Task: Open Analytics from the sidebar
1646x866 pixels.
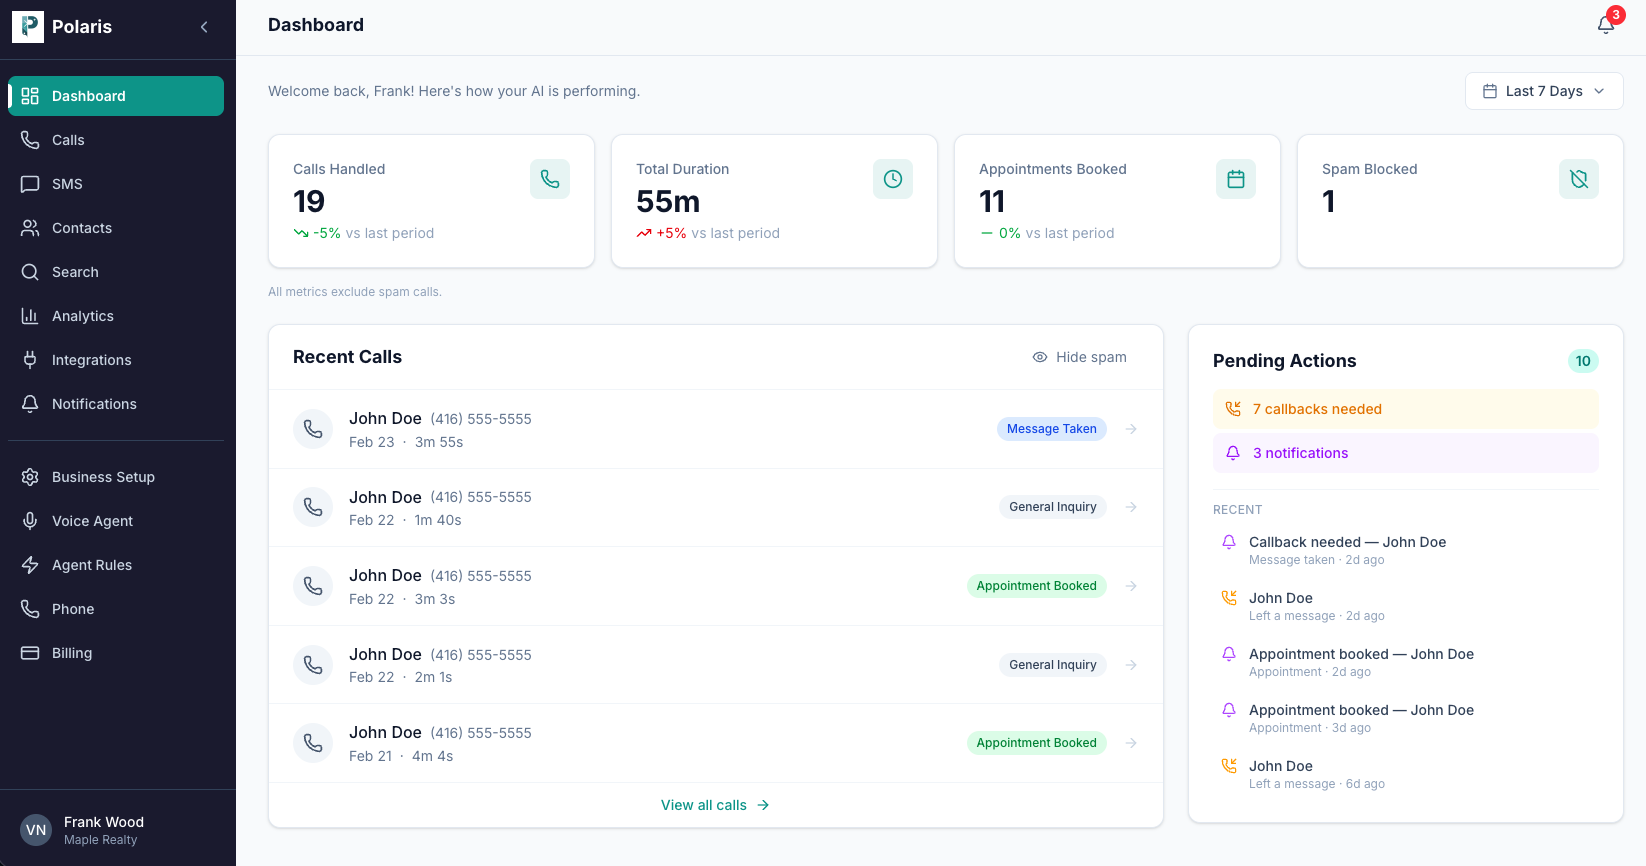Action: [83, 316]
